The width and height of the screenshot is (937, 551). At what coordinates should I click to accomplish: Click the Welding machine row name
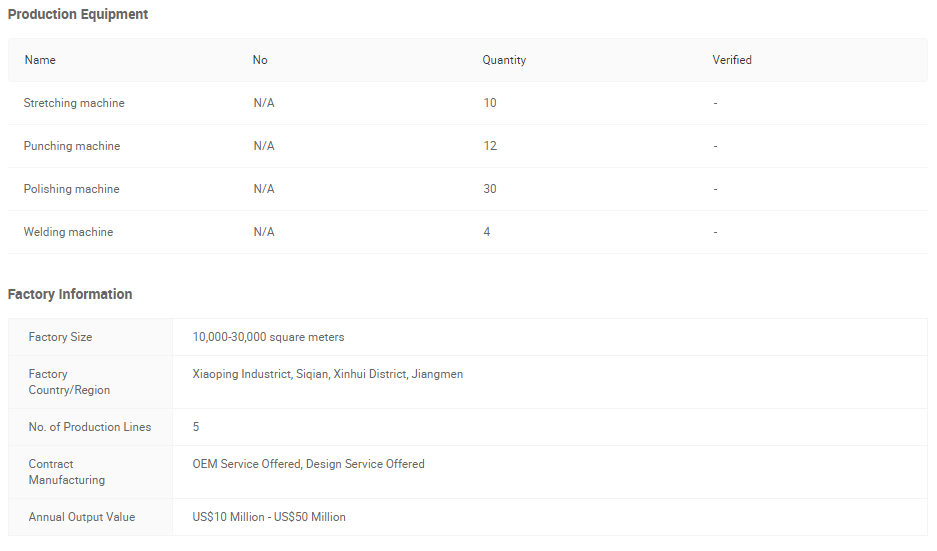tap(68, 232)
